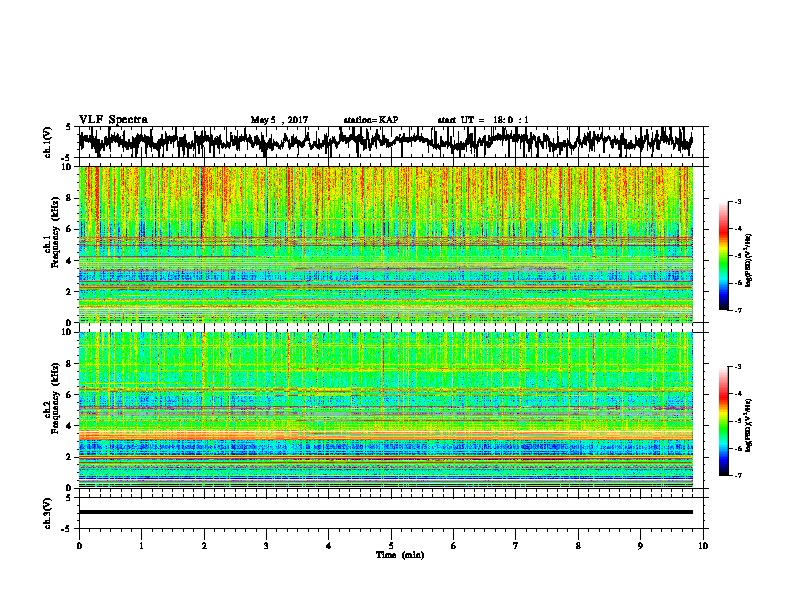792x612 pixels.
Task: Click the ch.1 color scale bar
Action: [723, 256]
